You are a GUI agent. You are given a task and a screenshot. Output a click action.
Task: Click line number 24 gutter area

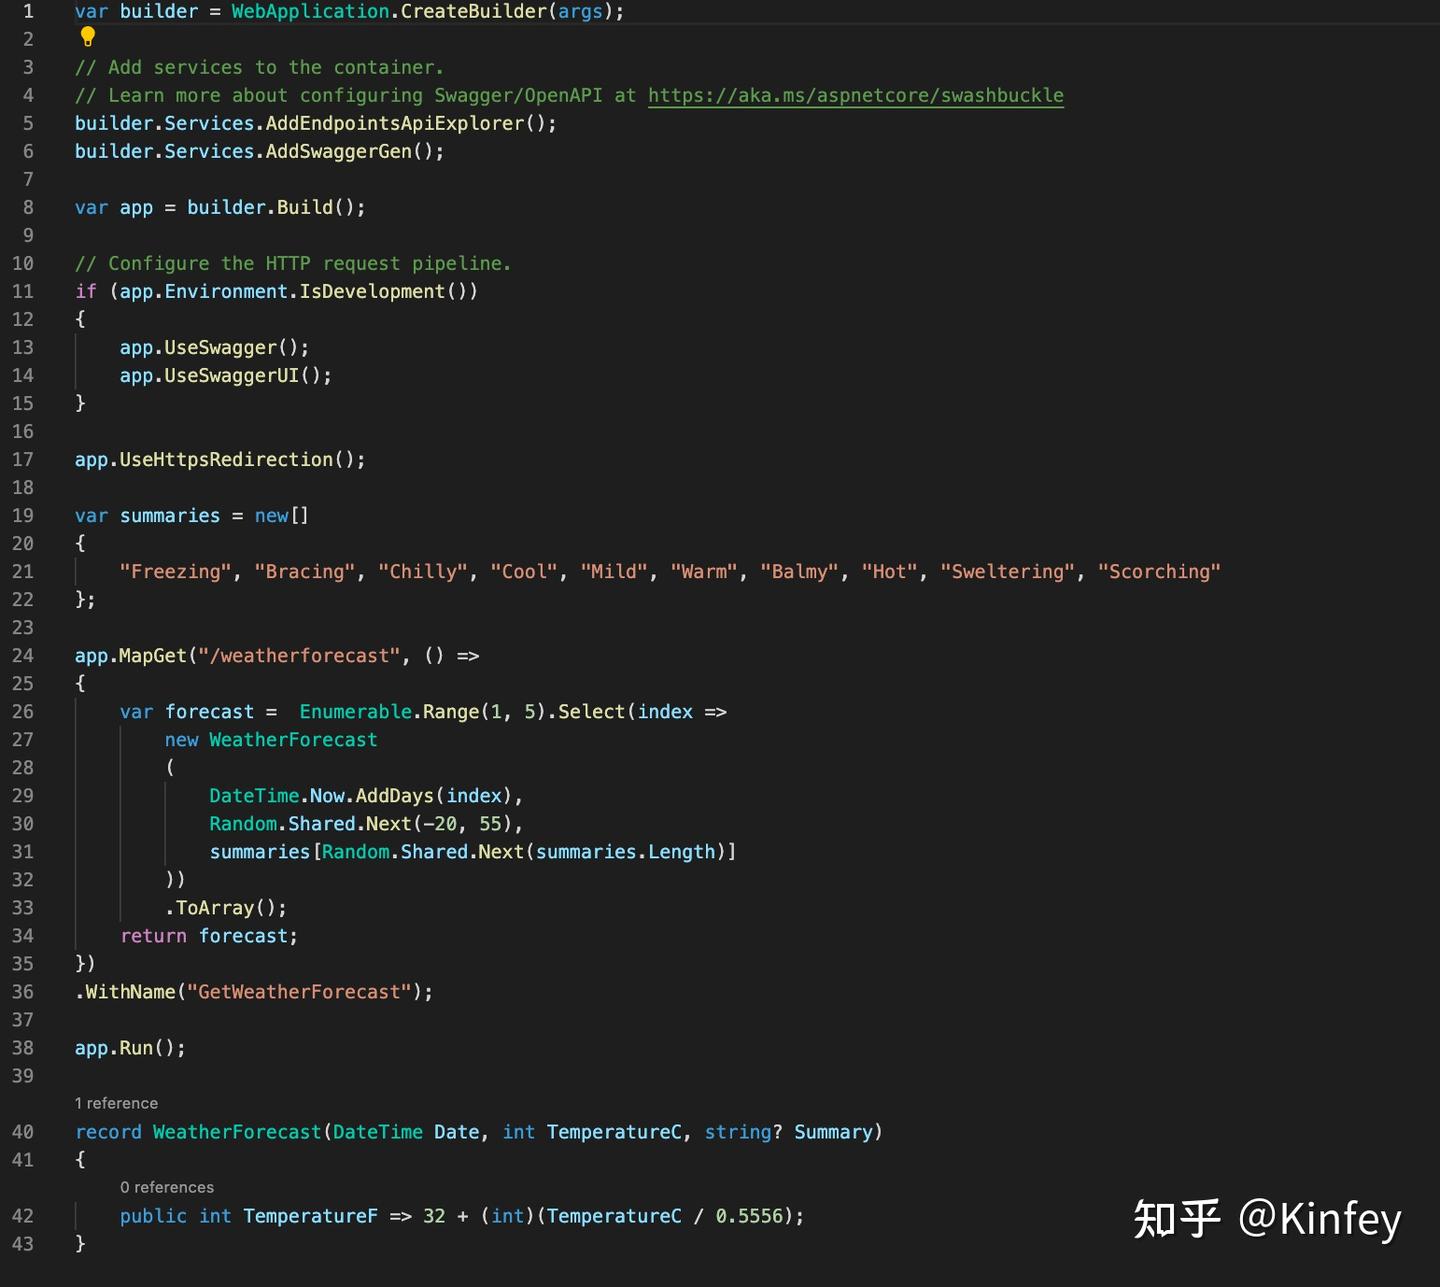tap(22, 655)
